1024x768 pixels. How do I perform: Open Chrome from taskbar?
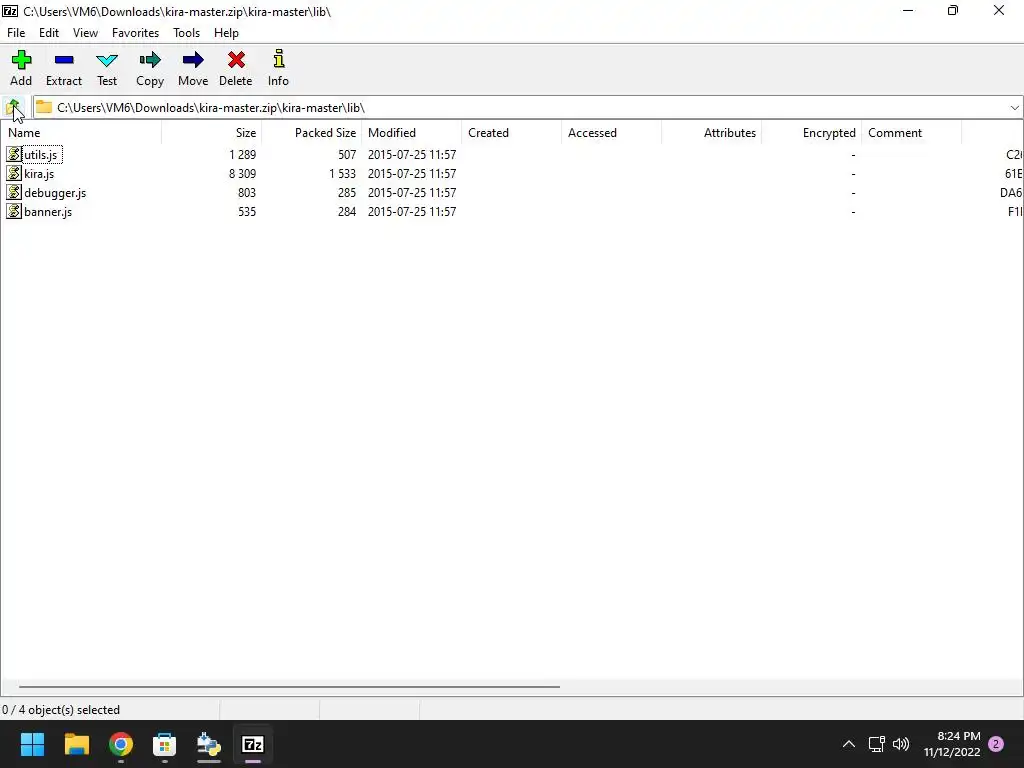pyautogui.click(x=121, y=744)
